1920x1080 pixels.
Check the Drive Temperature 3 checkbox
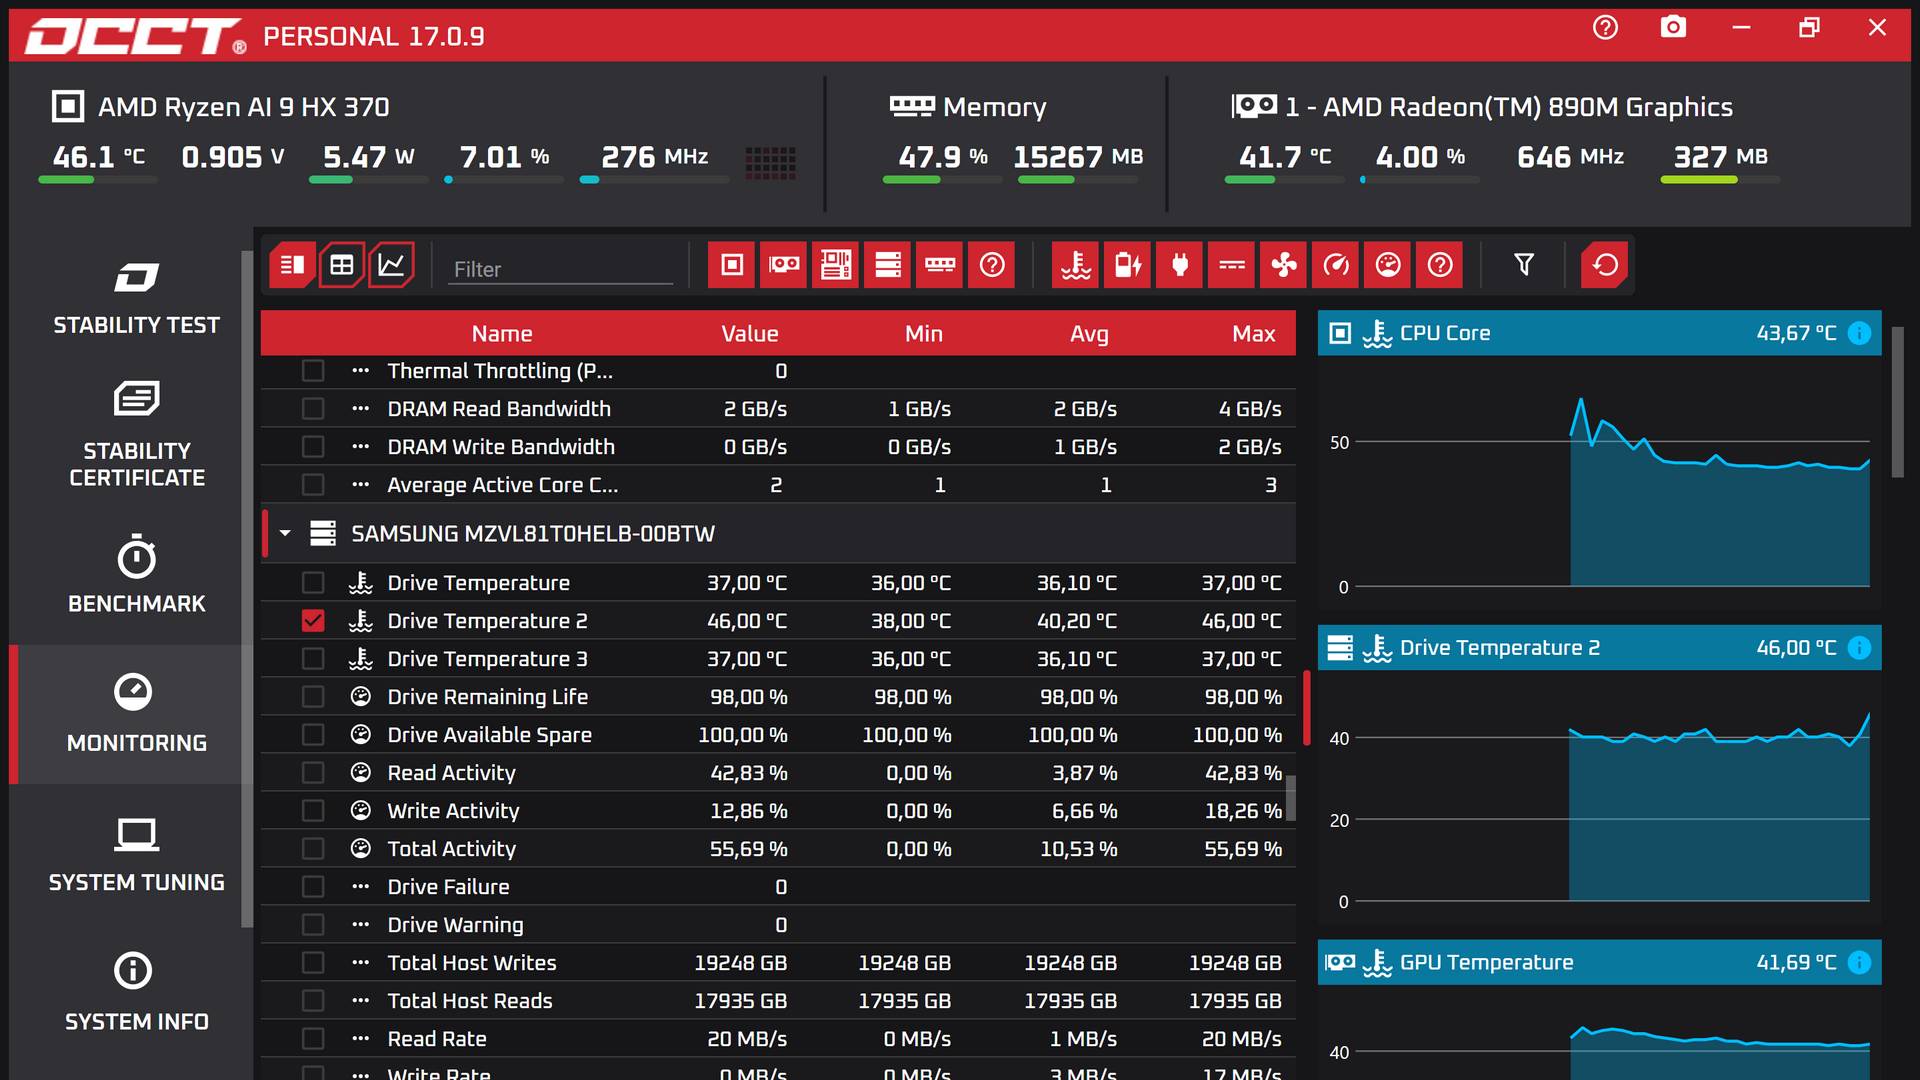tap(313, 659)
